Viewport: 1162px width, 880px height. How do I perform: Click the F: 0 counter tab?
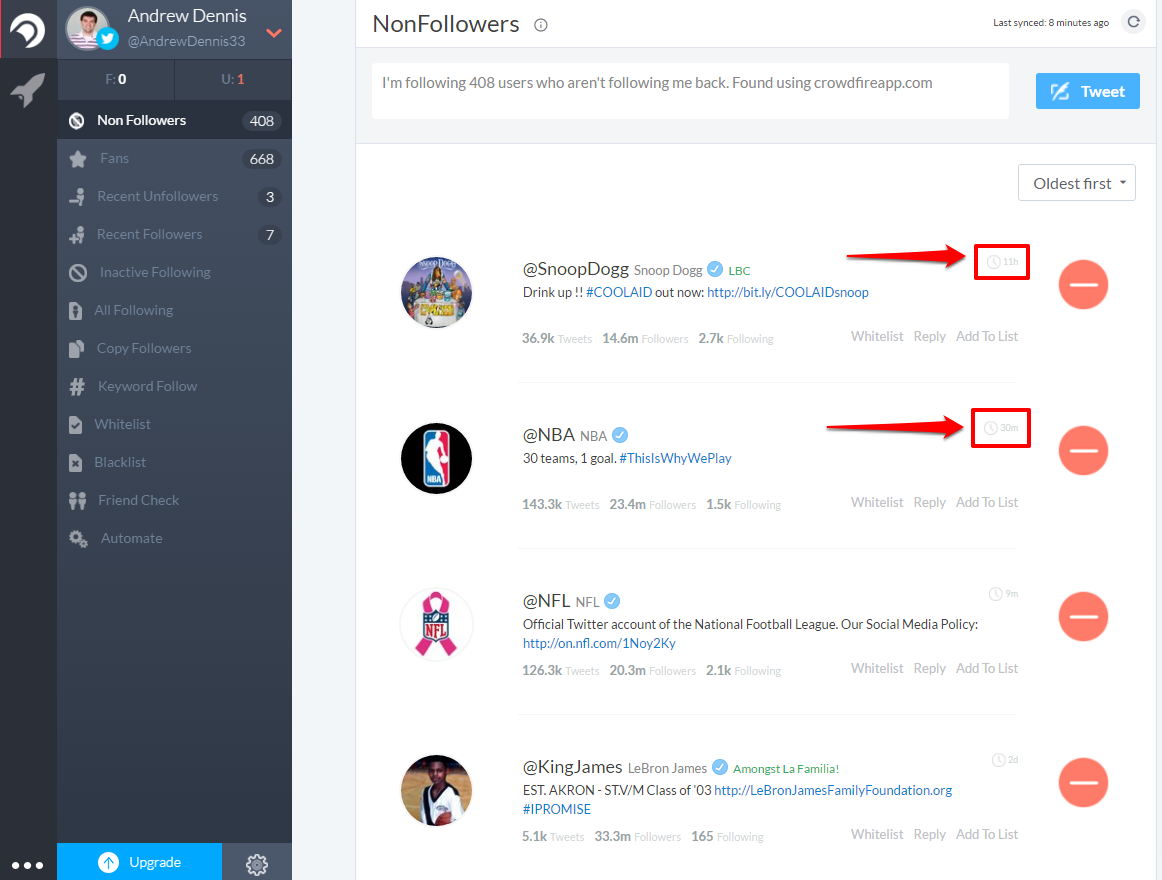(116, 79)
